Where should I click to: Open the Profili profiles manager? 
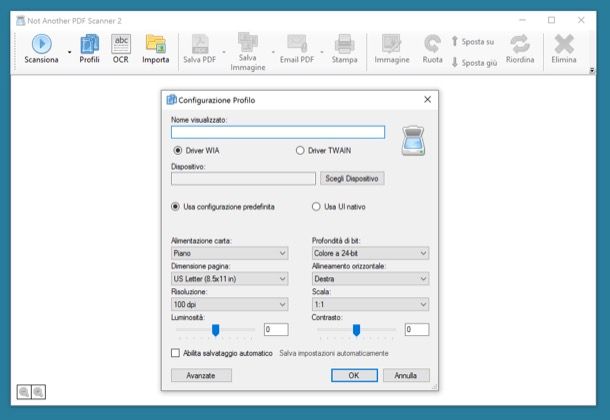click(89, 49)
